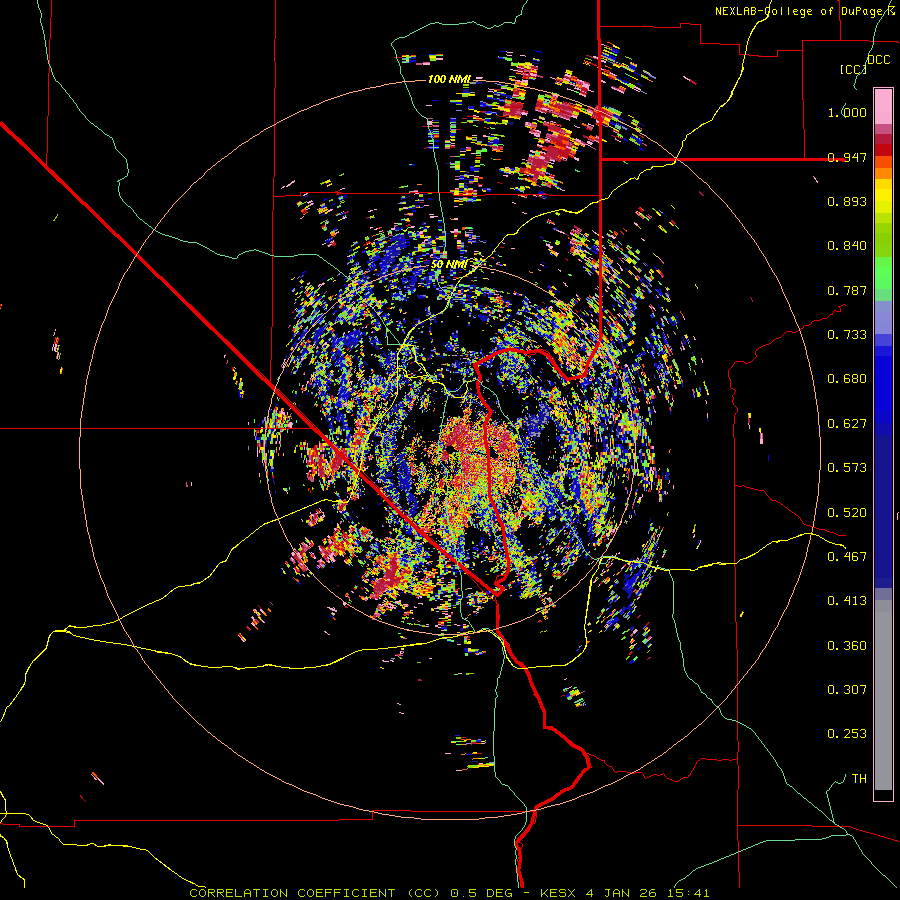The image size is (900, 900).
Task: Click the 50 NMI range ring label
Action: pyautogui.click(x=449, y=265)
